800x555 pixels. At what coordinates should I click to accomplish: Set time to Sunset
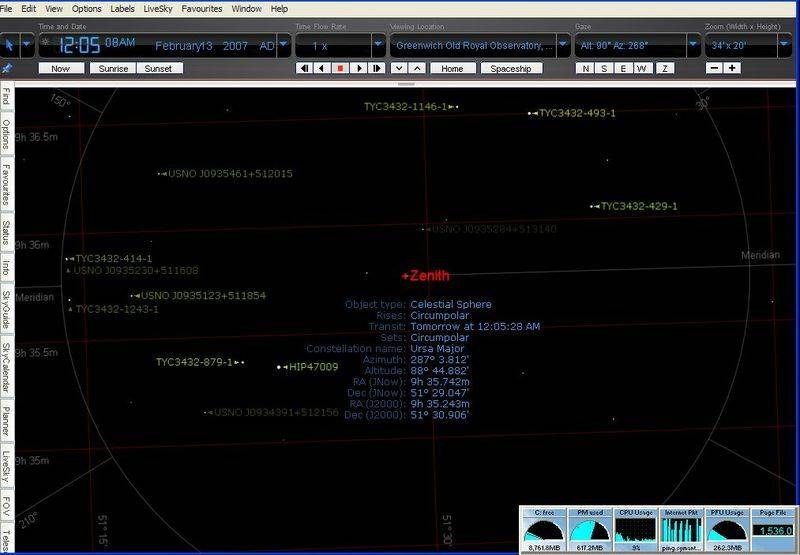[x=158, y=68]
